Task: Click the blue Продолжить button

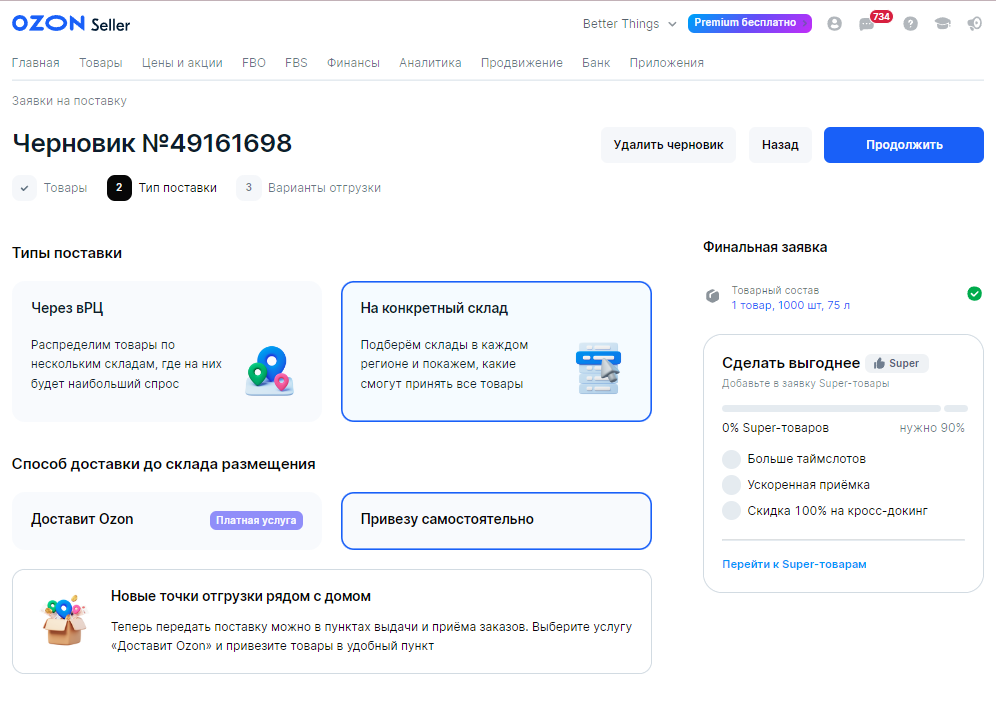Action: coord(904,145)
